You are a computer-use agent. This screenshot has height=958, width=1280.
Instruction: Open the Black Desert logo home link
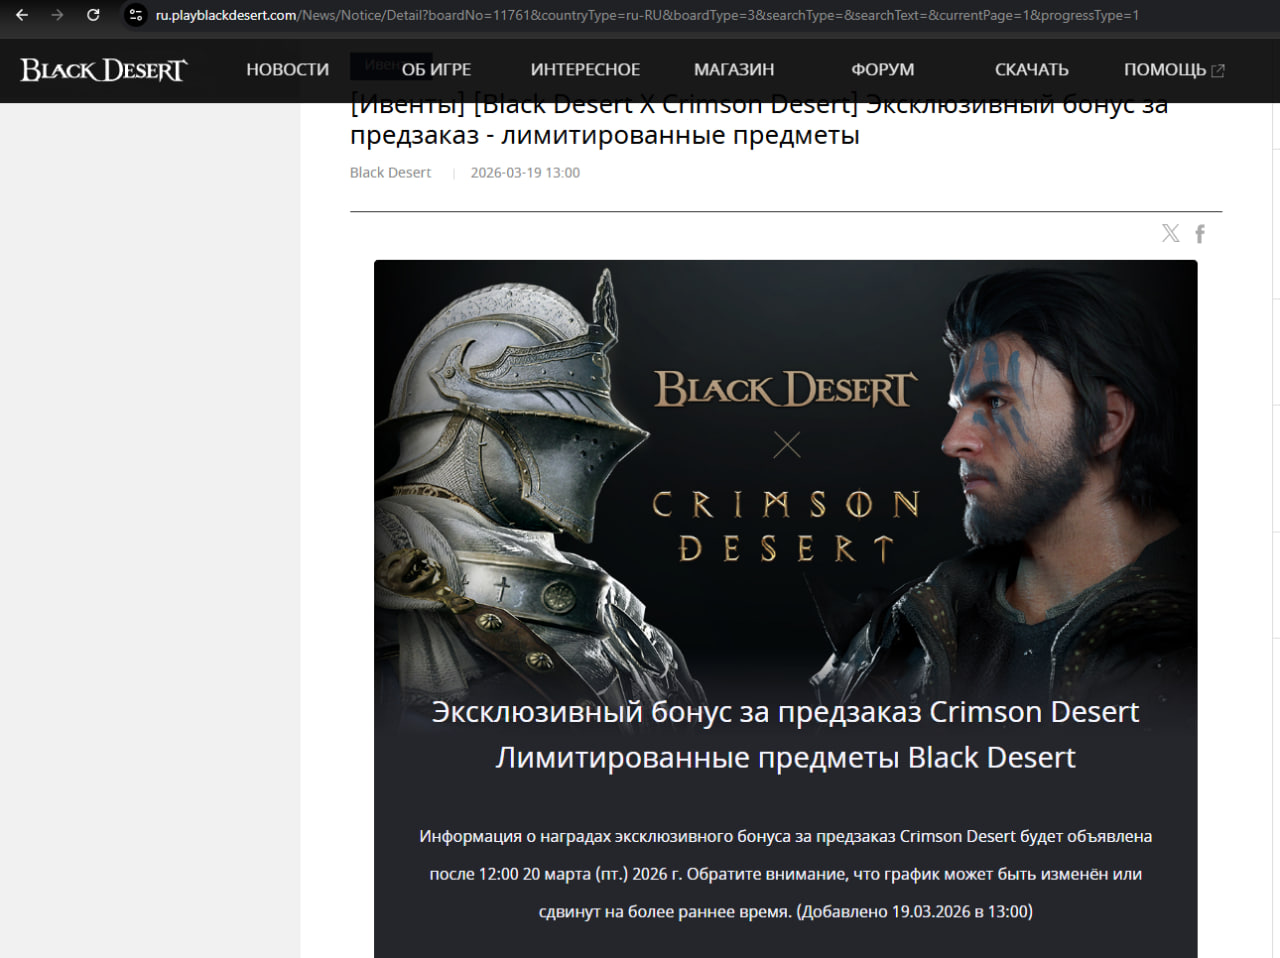[x=104, y=70]
